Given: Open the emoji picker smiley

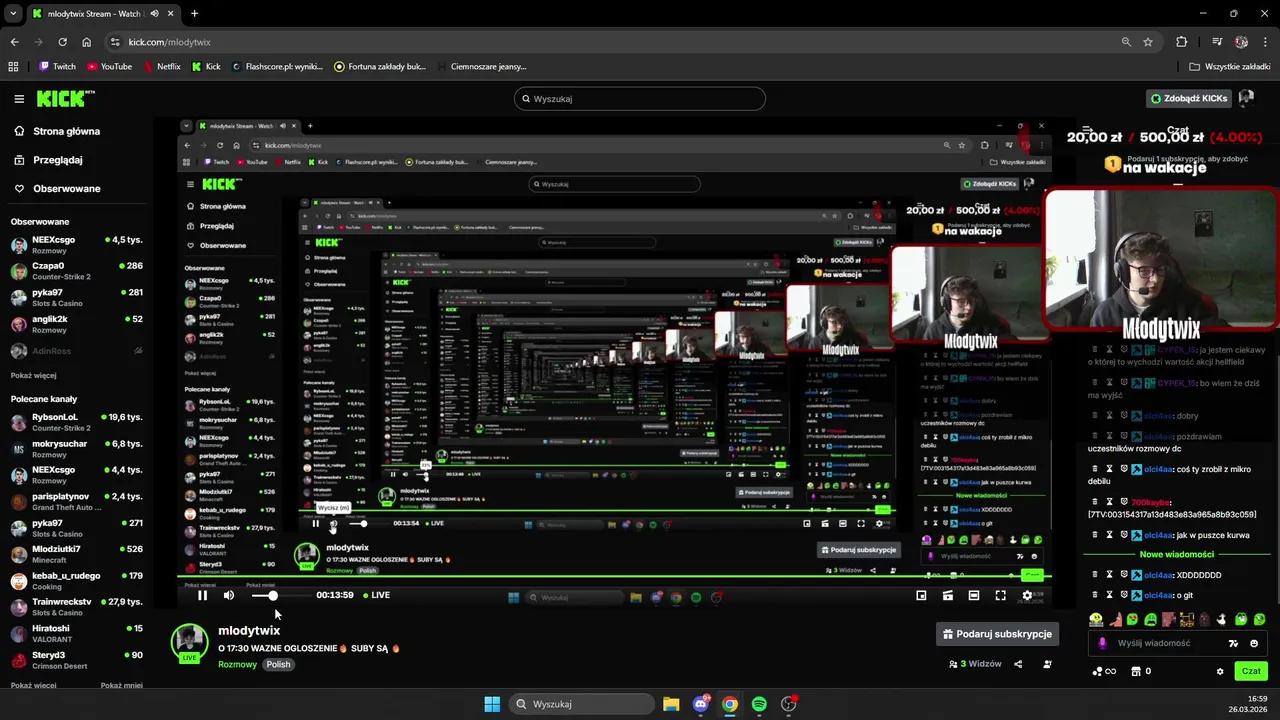Looking at the screenshot, I should click(1254, 644).
